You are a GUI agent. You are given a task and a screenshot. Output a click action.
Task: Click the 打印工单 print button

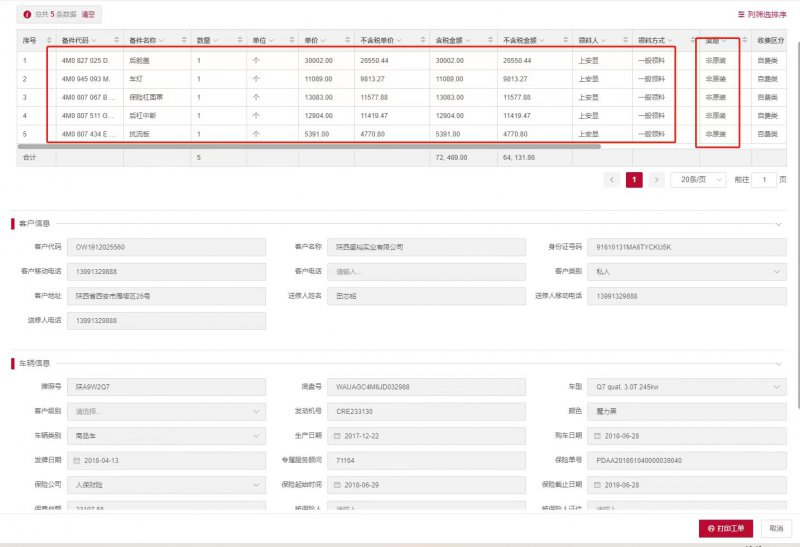click(x=726, y=528)
